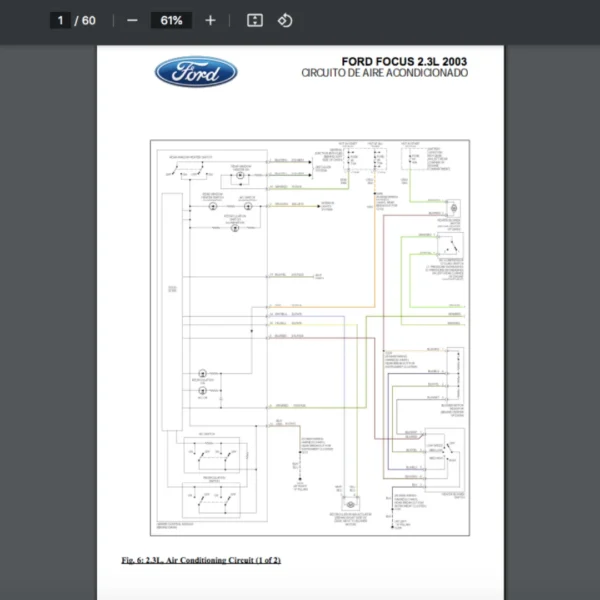
Task: Click the heater blower motor symbol
Action: (453, 207)
